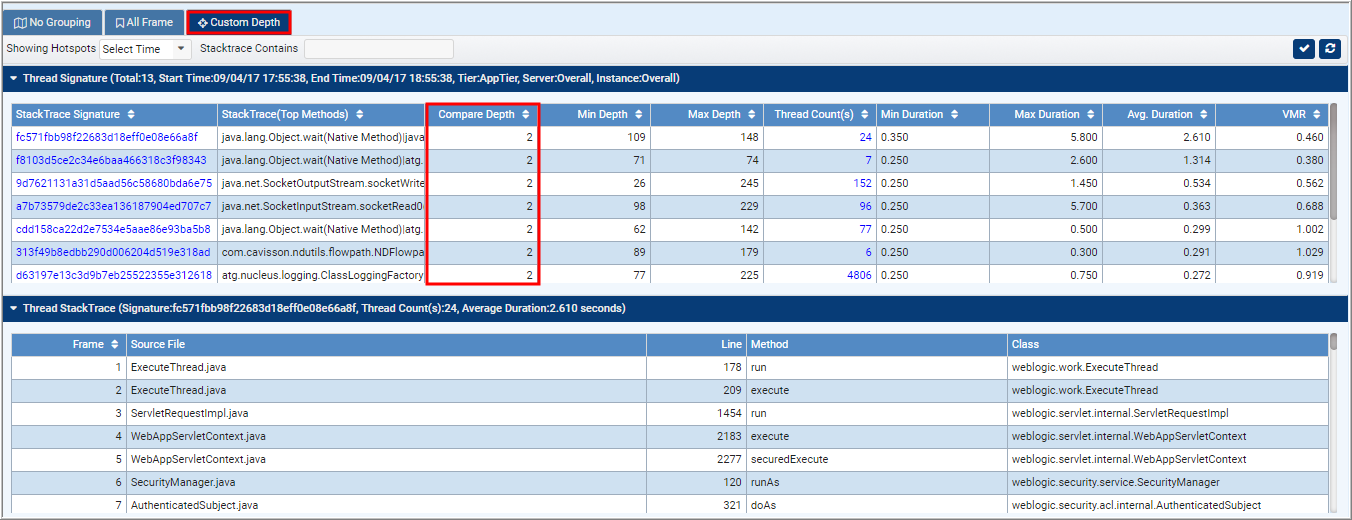The height and width of the screenshot is (520, 1352).
Task: Click the apply checkmark icon button
Action: click(x=1303, y=48)
